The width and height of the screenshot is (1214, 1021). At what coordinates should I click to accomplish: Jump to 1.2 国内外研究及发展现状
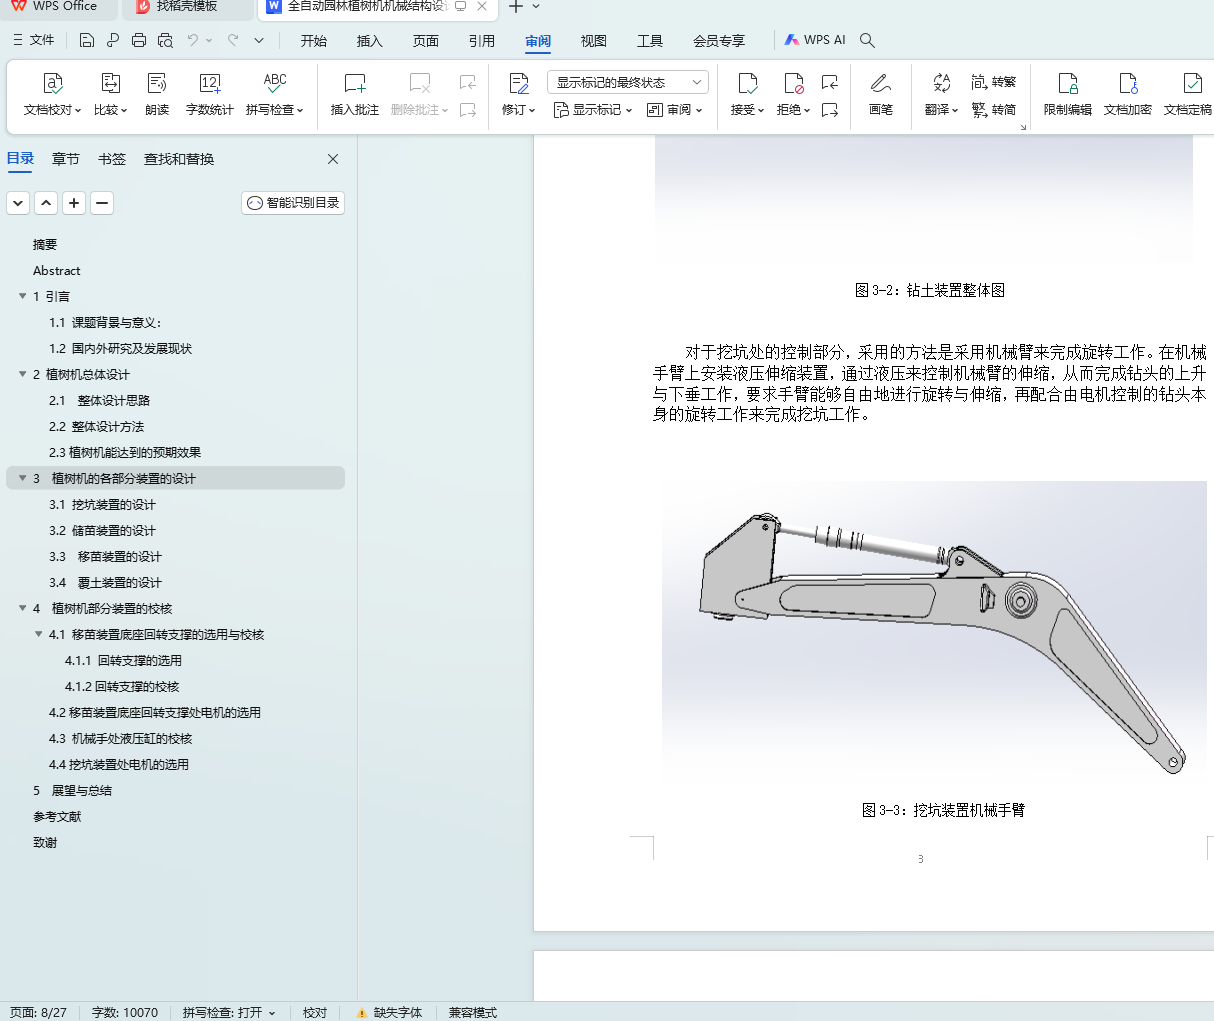coord(120,348)
